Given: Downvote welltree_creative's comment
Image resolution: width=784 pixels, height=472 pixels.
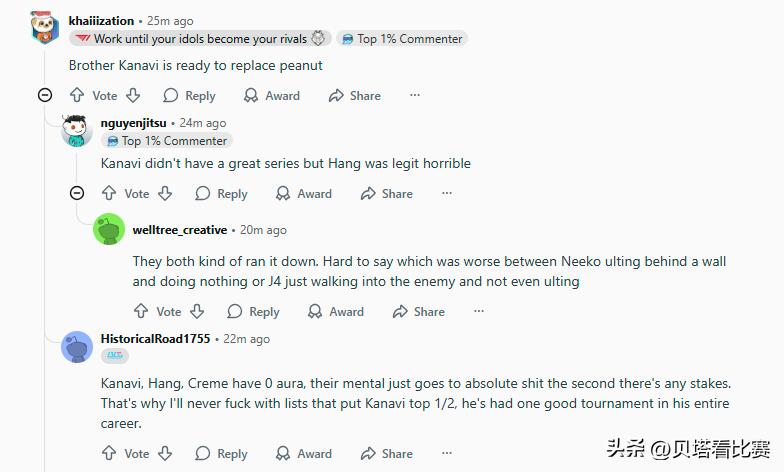Looking at the screenshot, I should [x=197, y=312].
